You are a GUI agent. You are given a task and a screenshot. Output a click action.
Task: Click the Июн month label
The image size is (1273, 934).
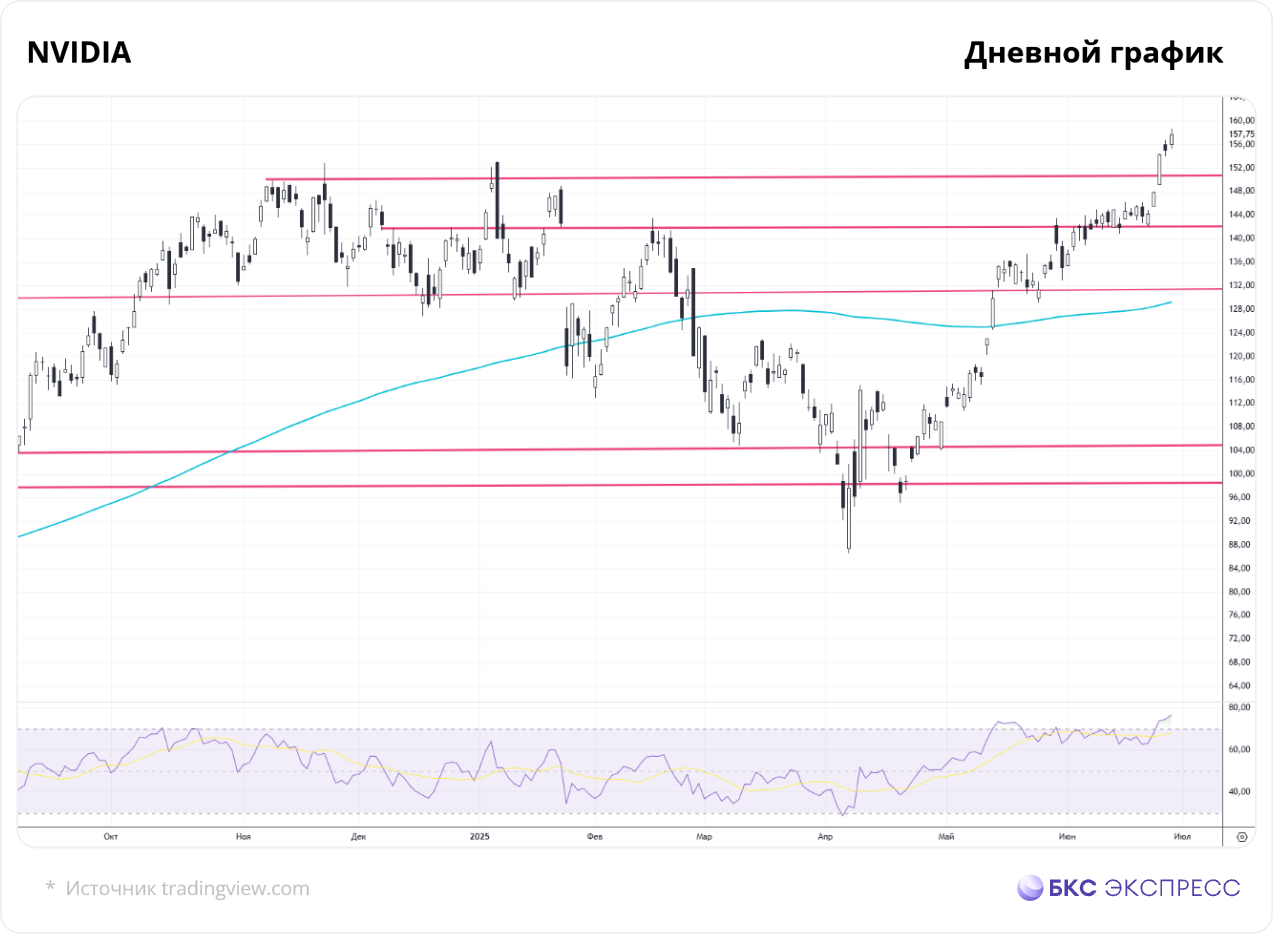(x=1066, y=835)
